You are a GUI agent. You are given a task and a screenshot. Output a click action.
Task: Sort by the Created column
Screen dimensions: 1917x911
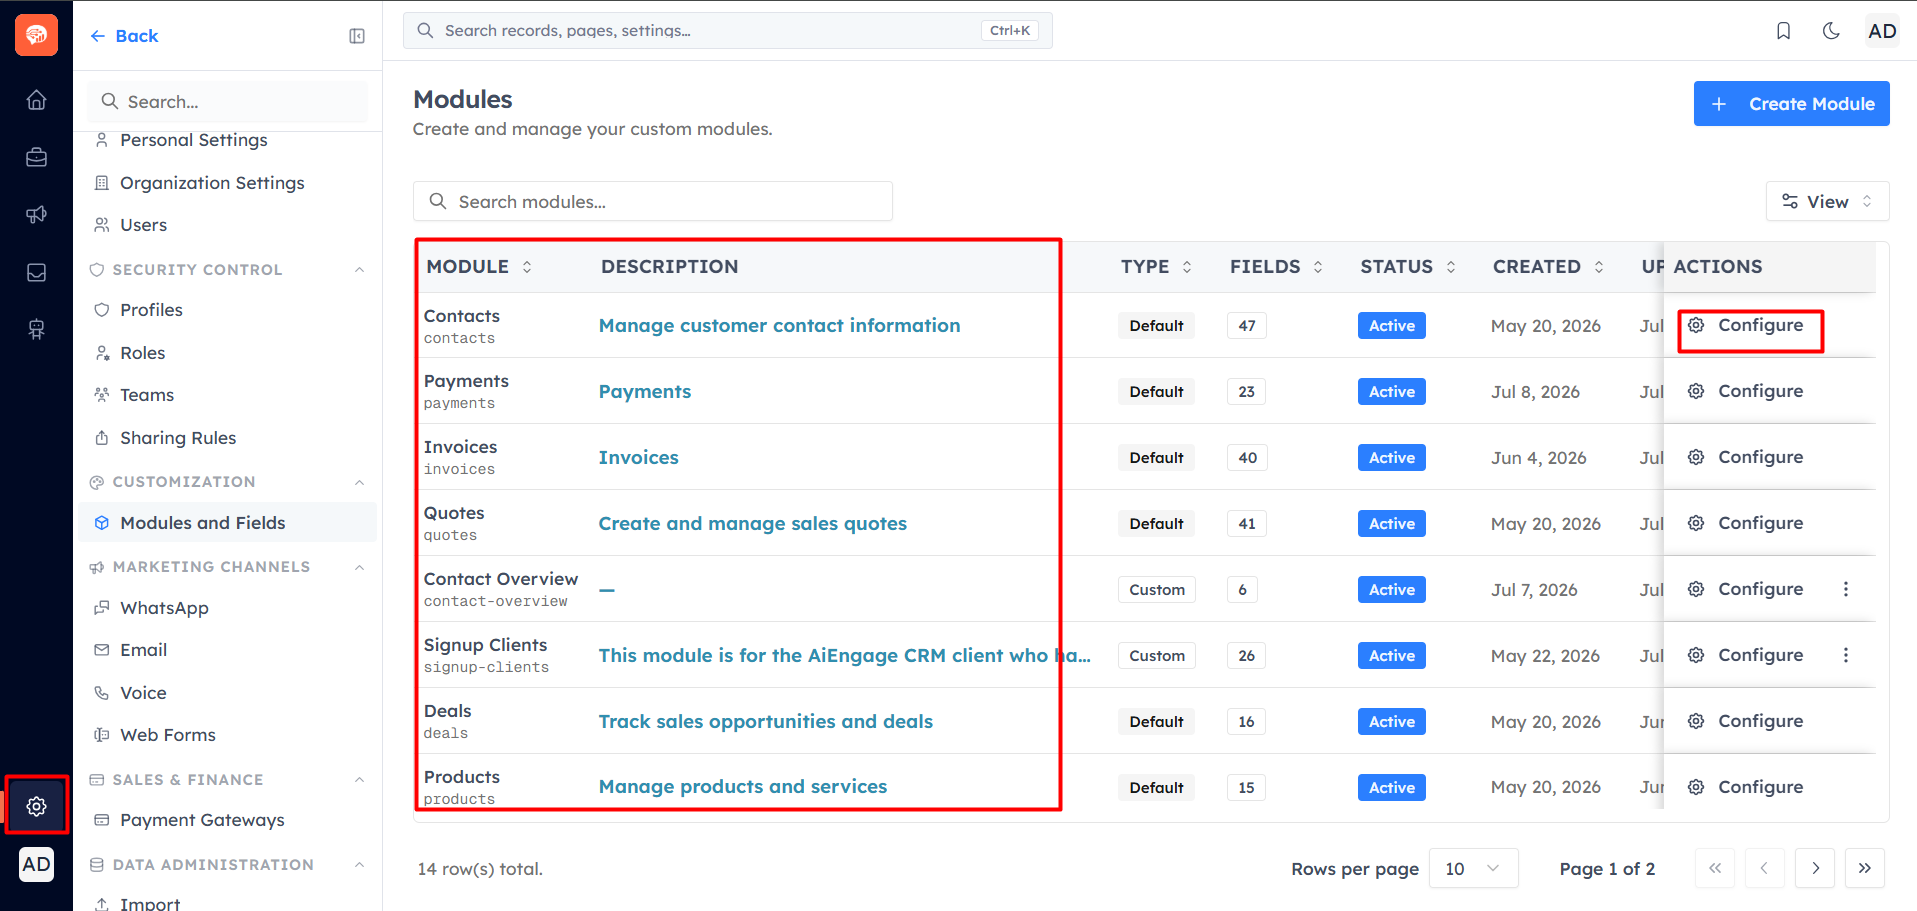point(1549,267)
